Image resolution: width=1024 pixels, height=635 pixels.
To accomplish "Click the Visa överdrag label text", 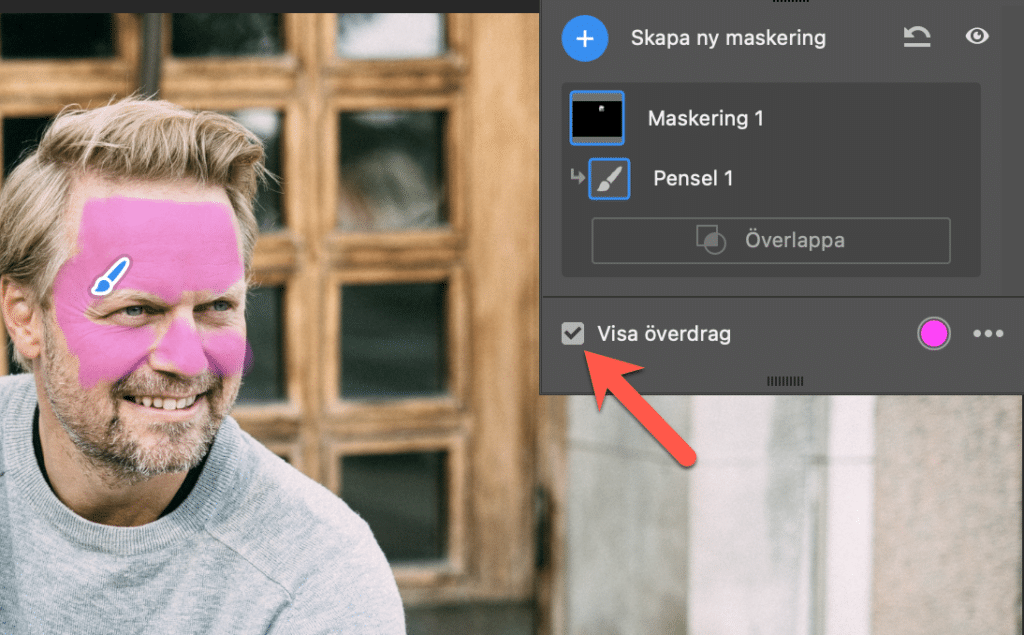I will (x=663, y=334).
